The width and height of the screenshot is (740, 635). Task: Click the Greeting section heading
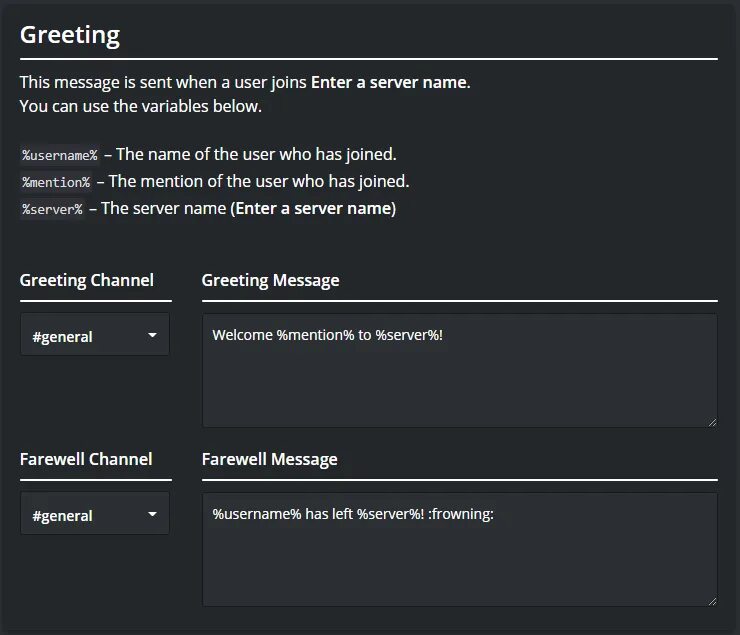70,35
